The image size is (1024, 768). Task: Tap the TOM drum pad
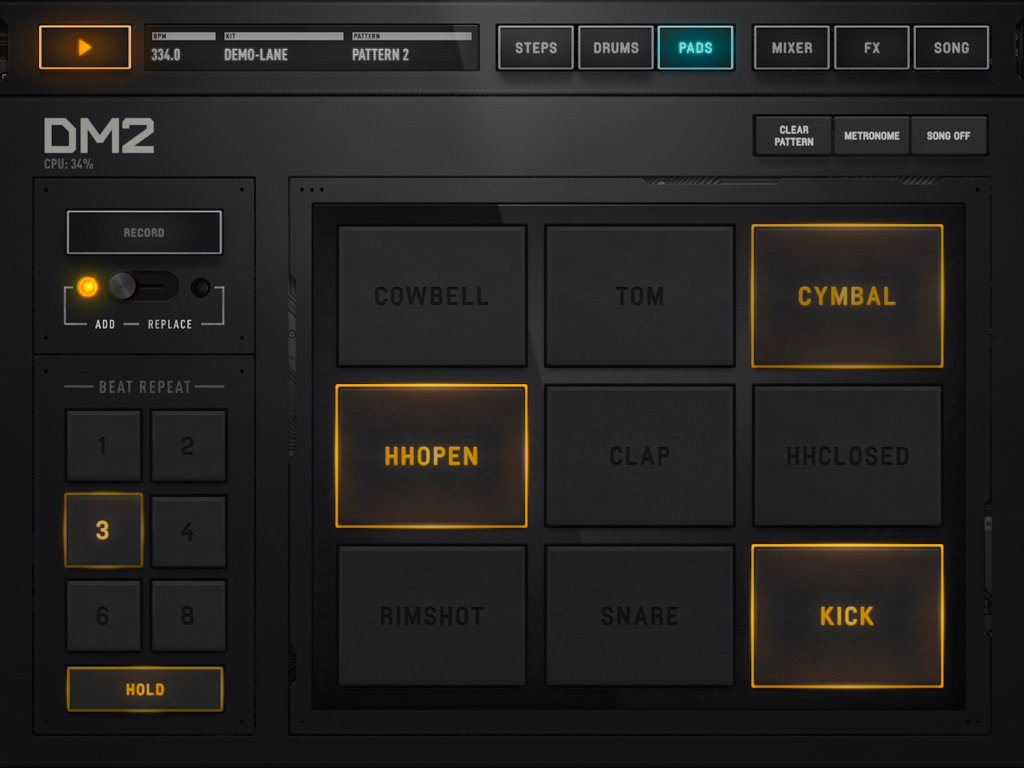pyautogui.click(x=639, y=296)
